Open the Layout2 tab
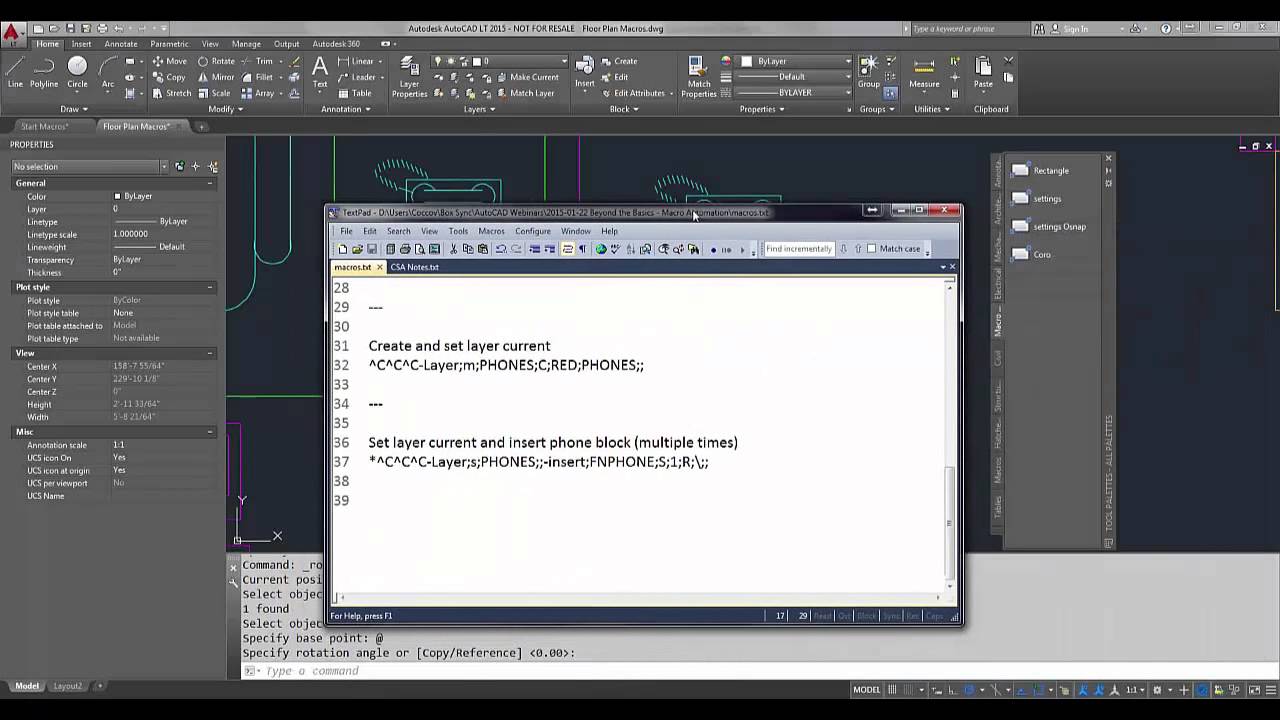 67,686
